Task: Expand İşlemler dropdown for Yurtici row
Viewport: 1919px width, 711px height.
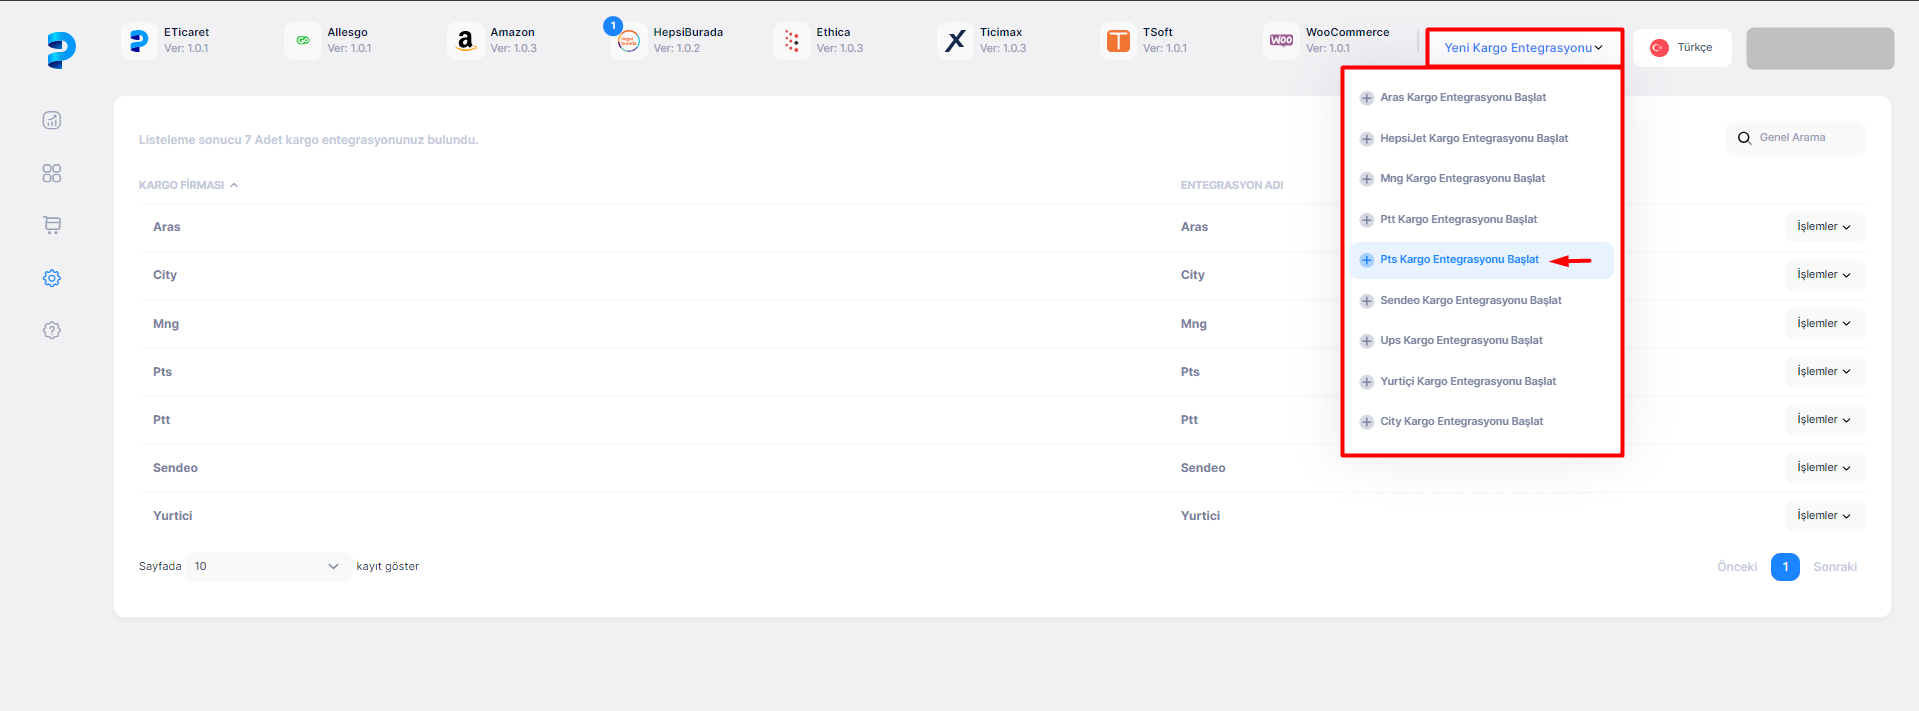Action: pyautogui.click(x=1823, y=516)
